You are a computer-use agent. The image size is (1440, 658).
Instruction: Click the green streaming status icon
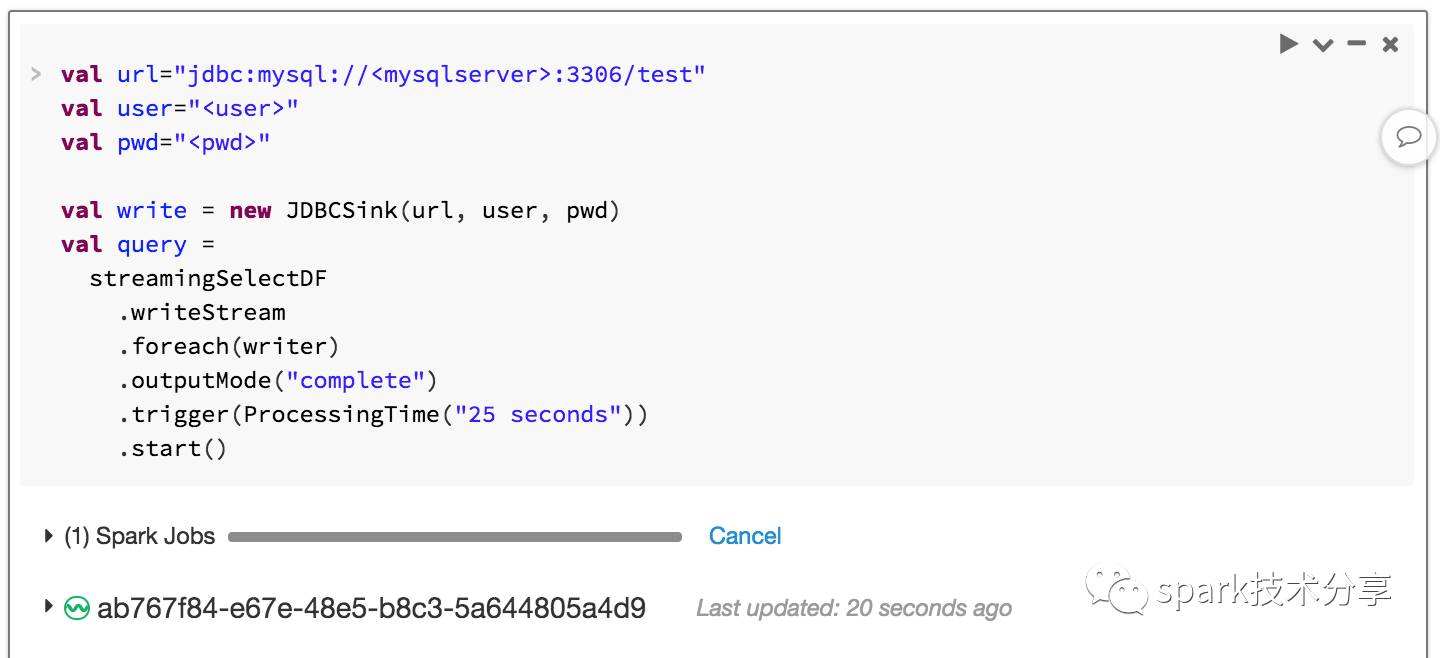[x=77, y=608]
